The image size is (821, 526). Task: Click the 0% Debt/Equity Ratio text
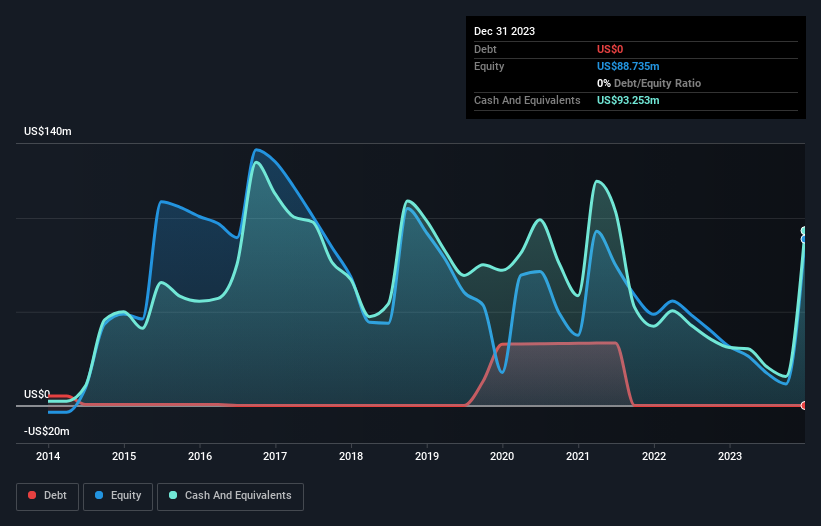(649, 83)
